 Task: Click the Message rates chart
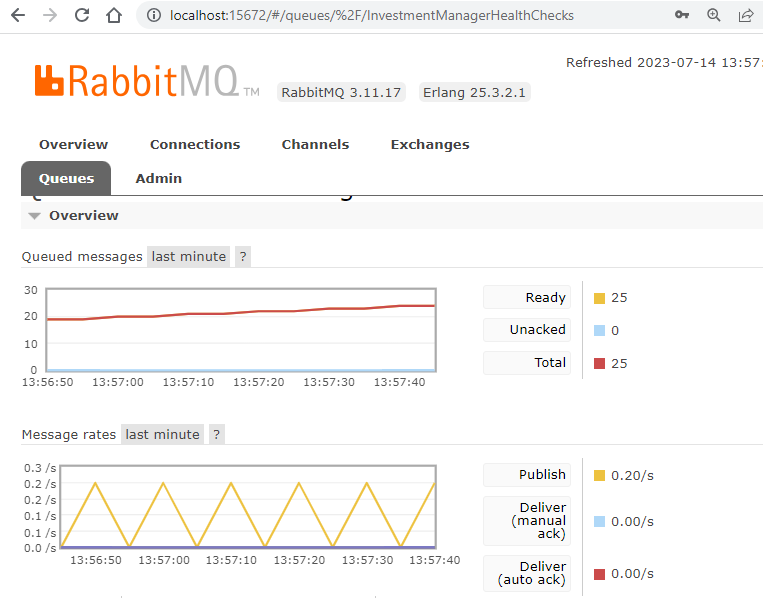pos(248,507)
